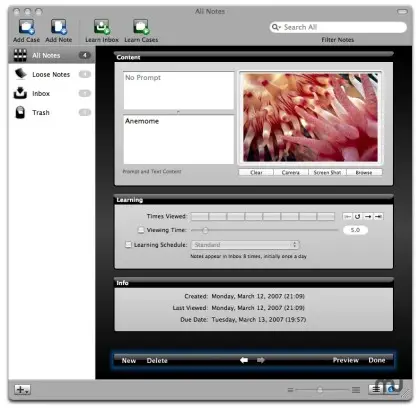
Task: Select Loose Notes in the sidebar
Action: tap(52, 74)
